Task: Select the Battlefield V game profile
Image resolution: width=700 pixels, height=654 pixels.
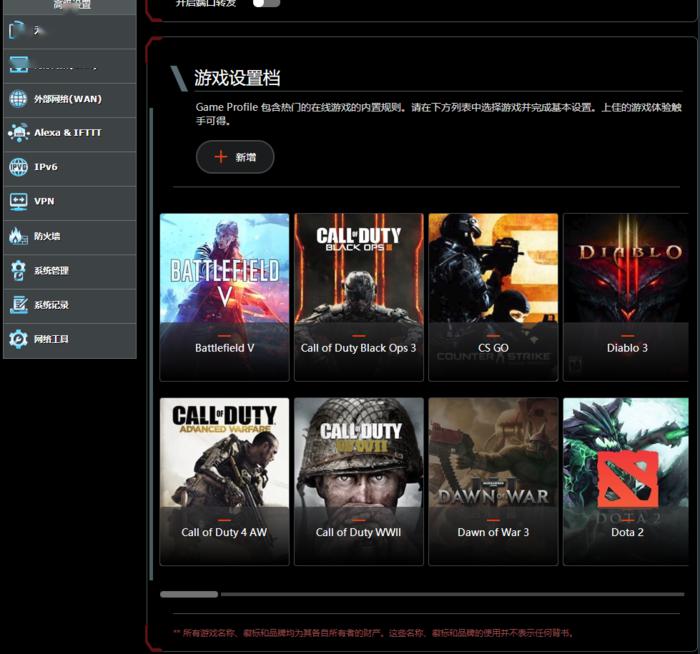Action: pyautogui.click(x=224, y=297)
